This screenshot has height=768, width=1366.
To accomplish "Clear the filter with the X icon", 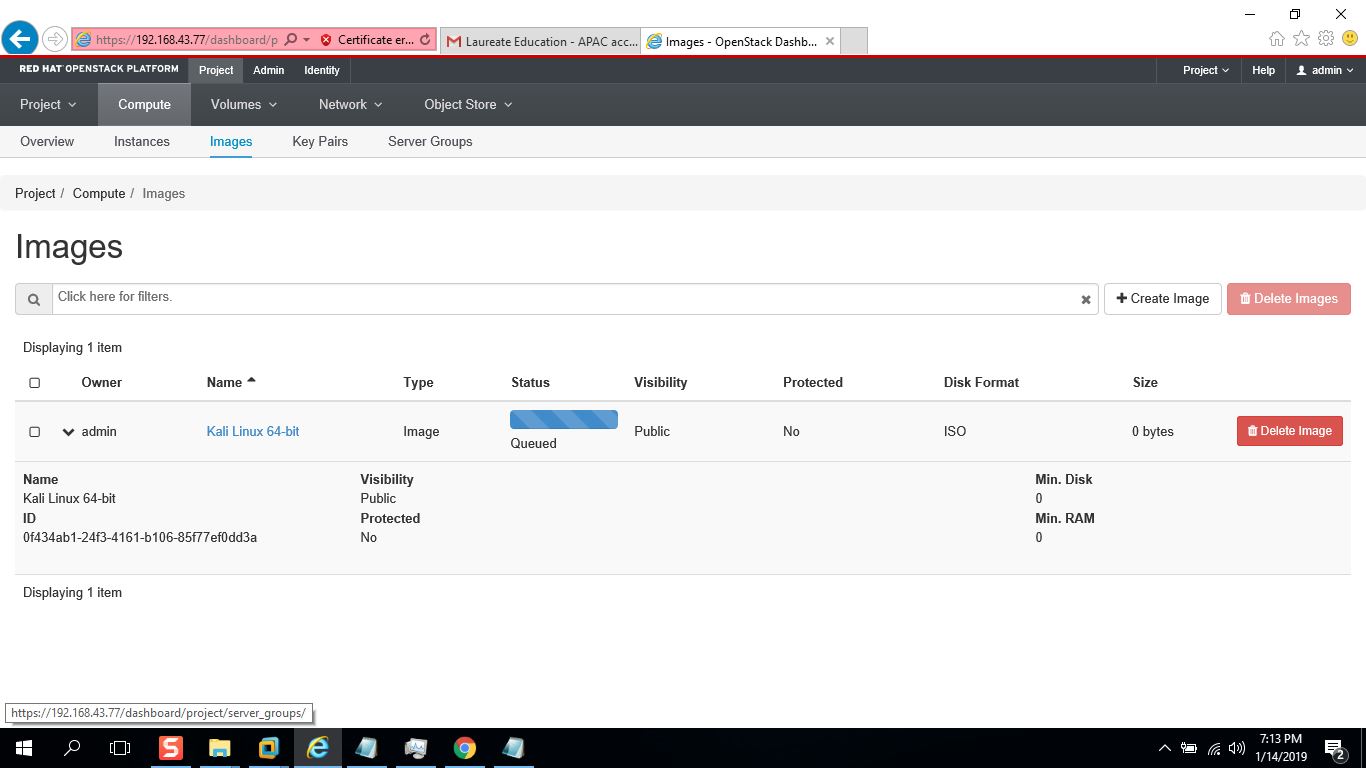I will pyautogui.click(x=1086, y=299).
